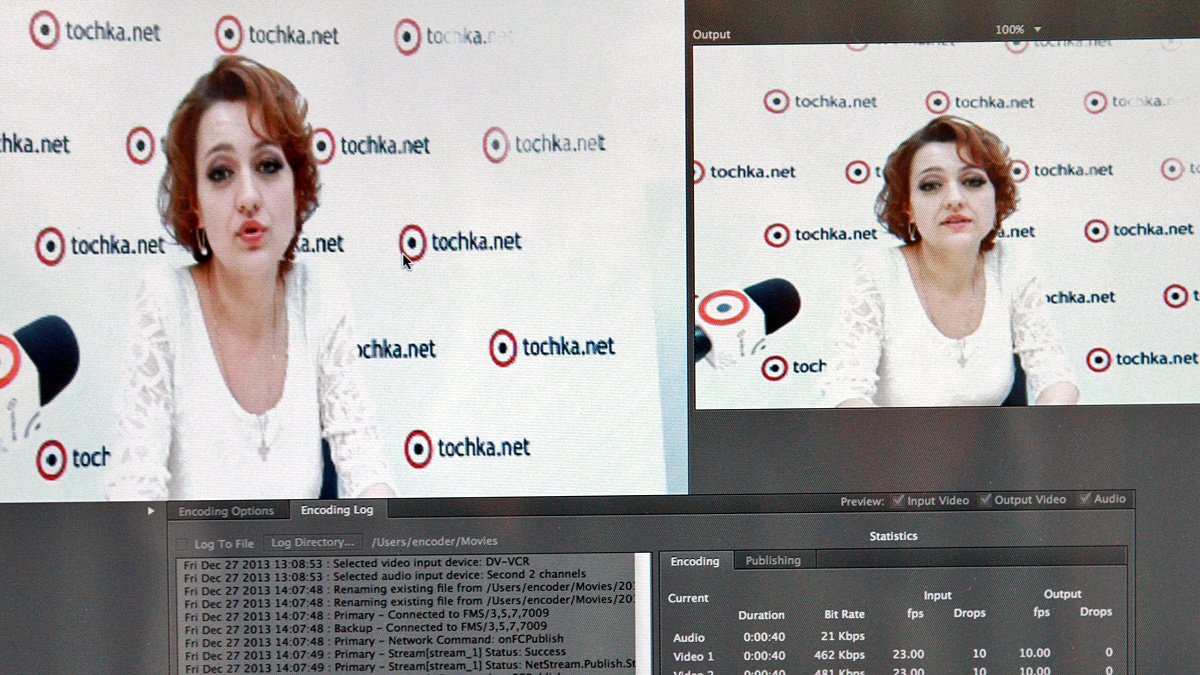
Task: Collapse the panel using the small triangle
Action: [x=151, y=511]
